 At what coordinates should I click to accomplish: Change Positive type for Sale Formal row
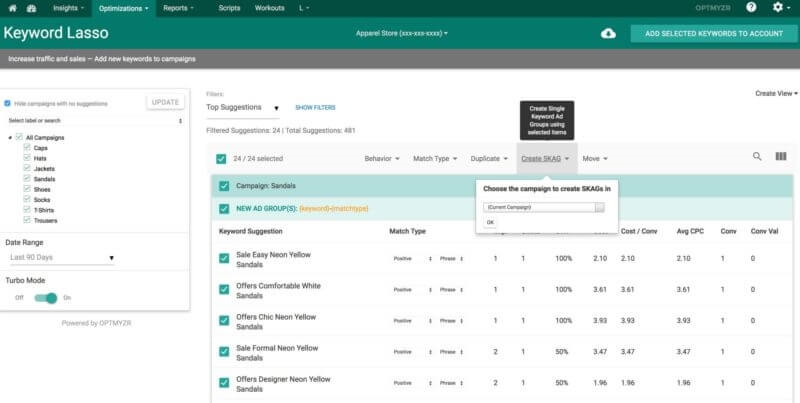pos(412,352)
